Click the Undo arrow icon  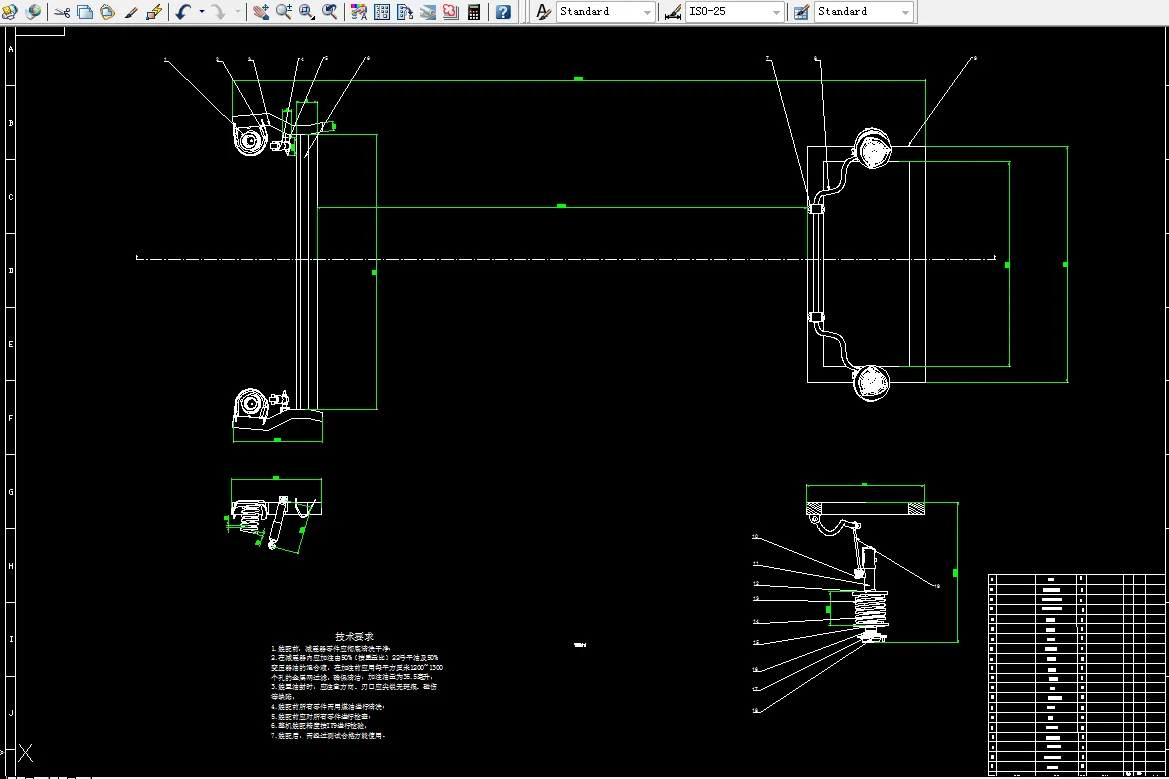183,12
